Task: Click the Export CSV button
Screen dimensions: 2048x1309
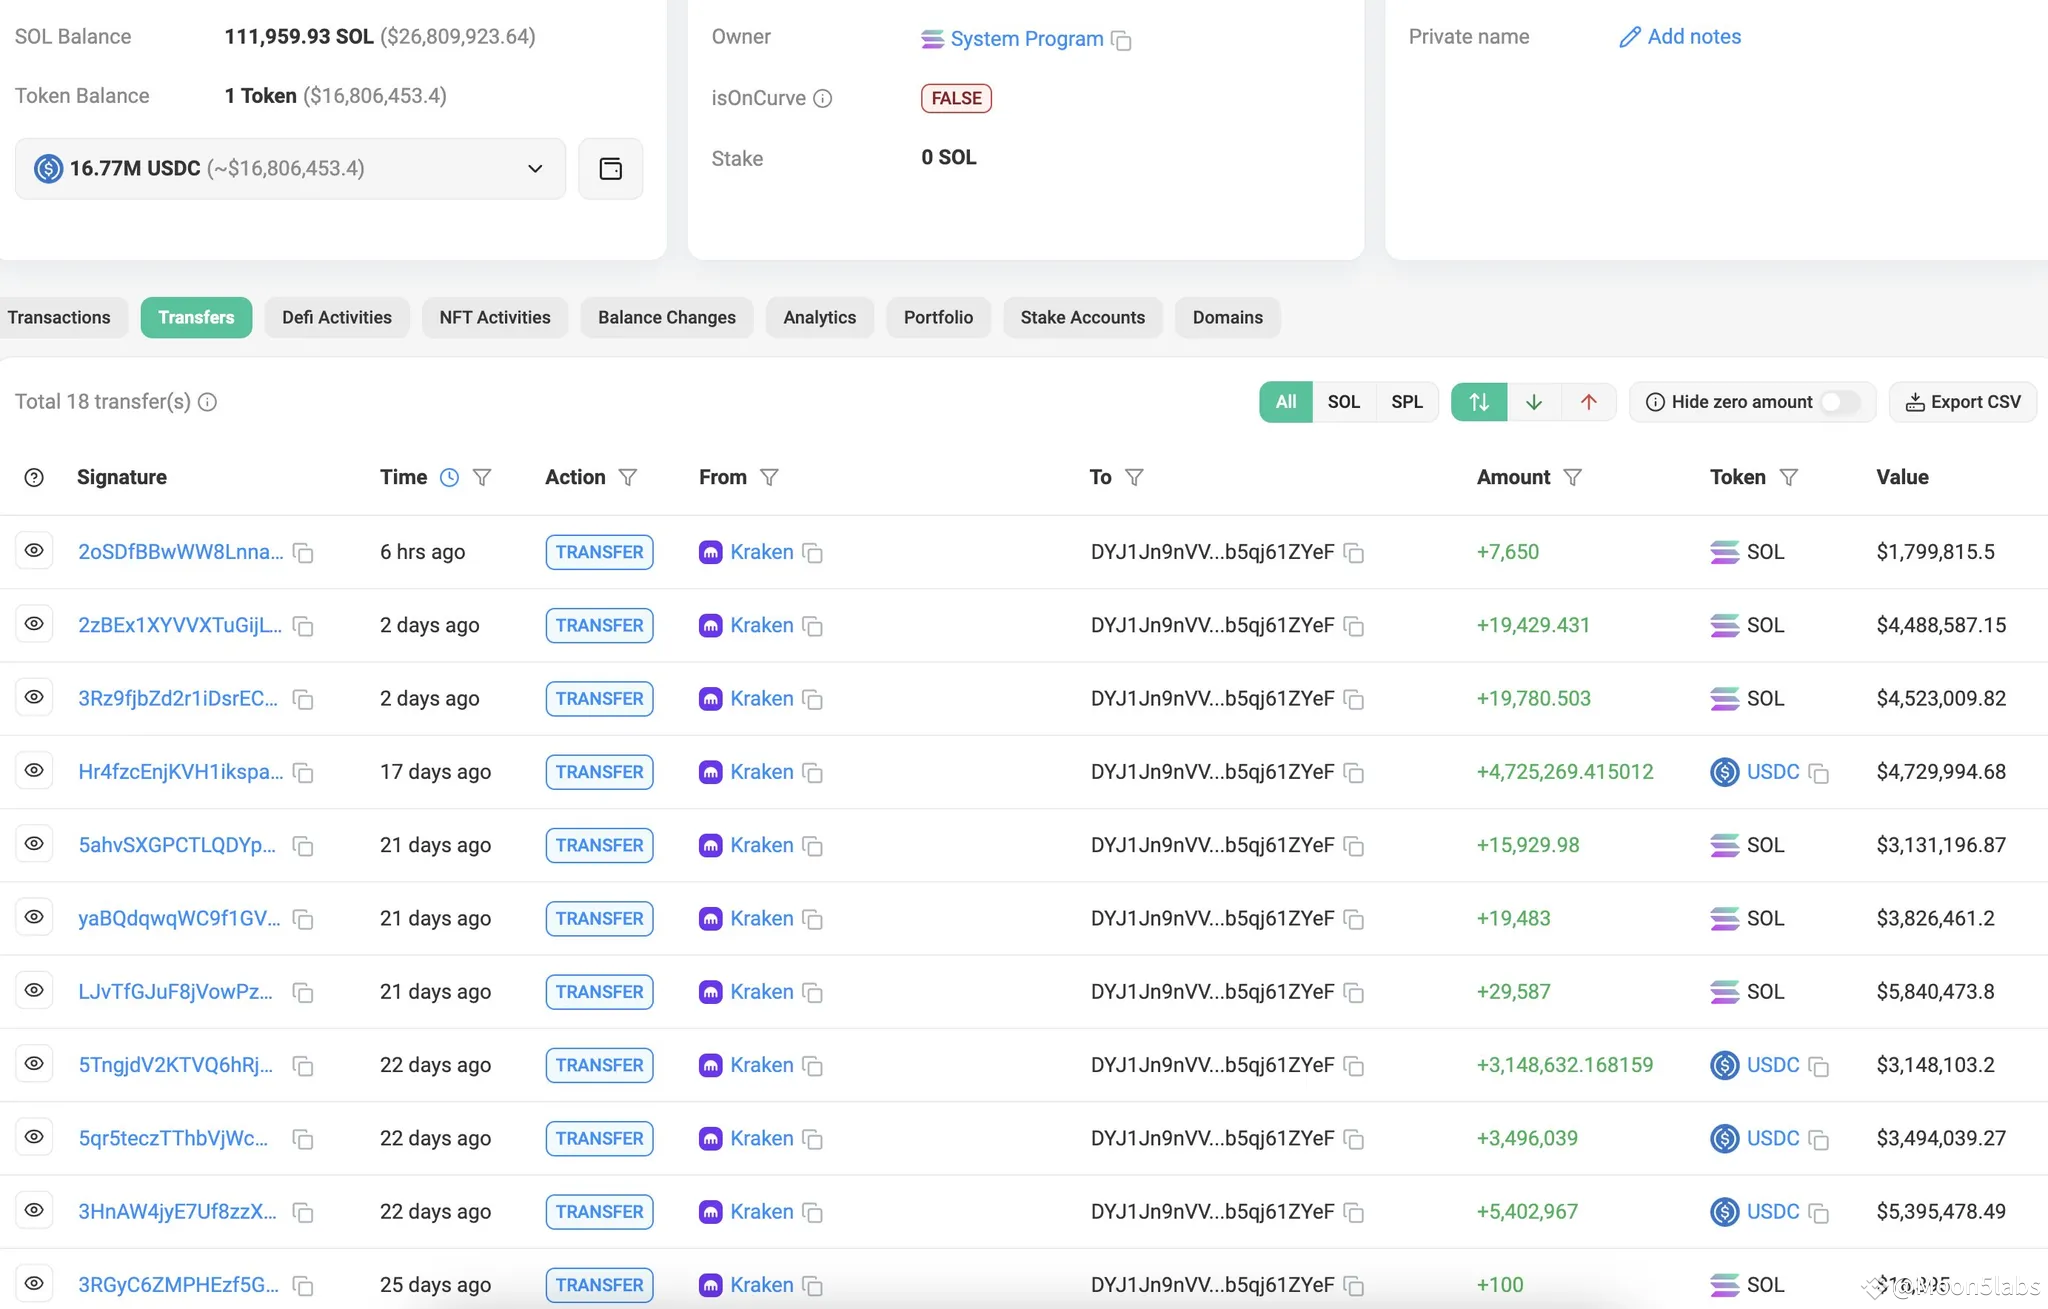Action: (1962, 402)
